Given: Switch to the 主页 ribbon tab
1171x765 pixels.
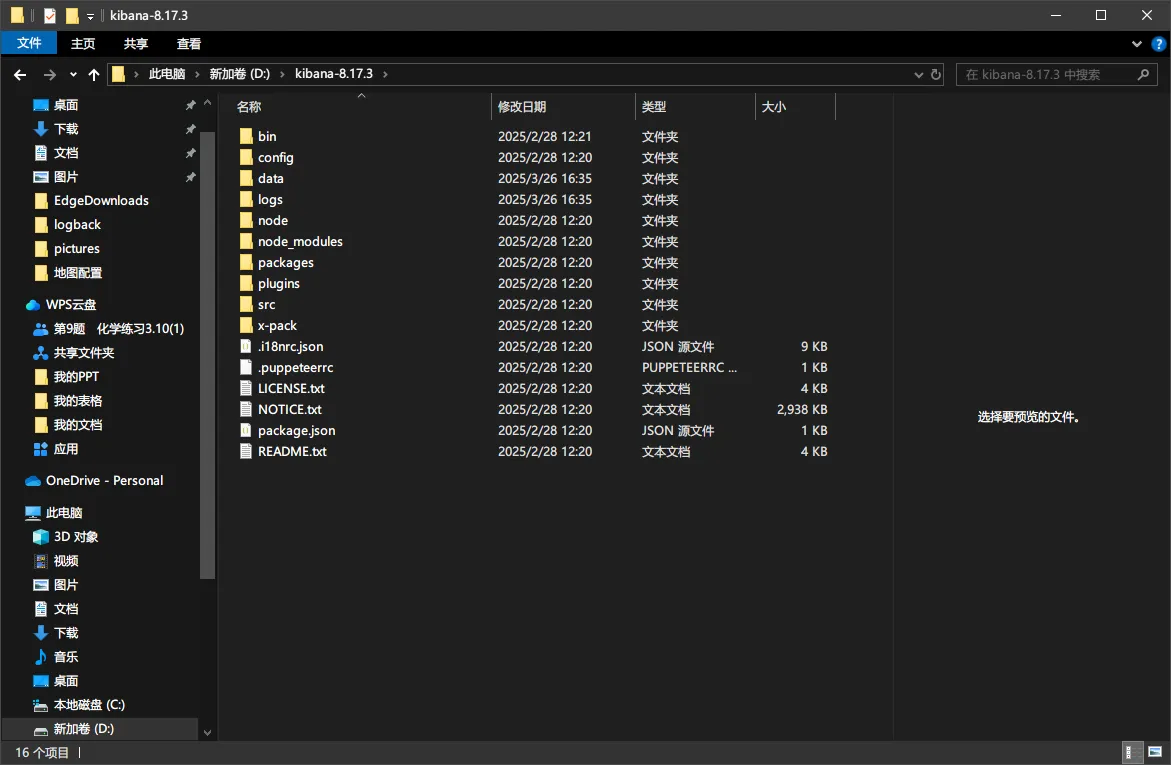Looking at the screenshot, I should 83,44.
